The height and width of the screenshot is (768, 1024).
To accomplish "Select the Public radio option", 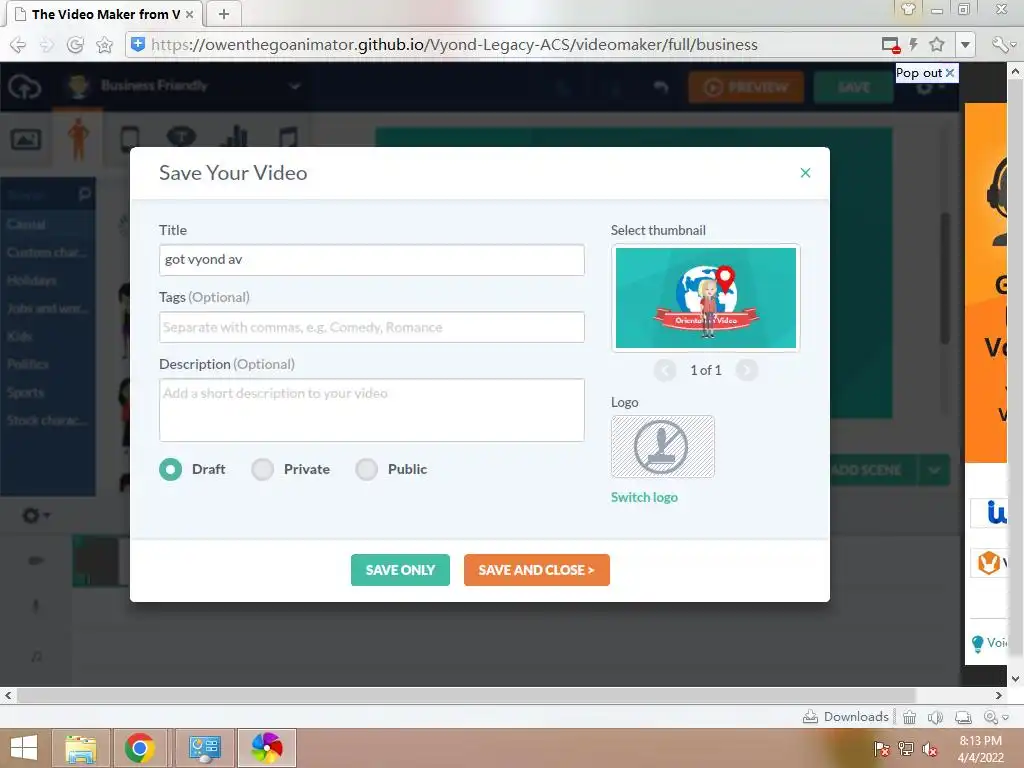I will tap(366, 469).
